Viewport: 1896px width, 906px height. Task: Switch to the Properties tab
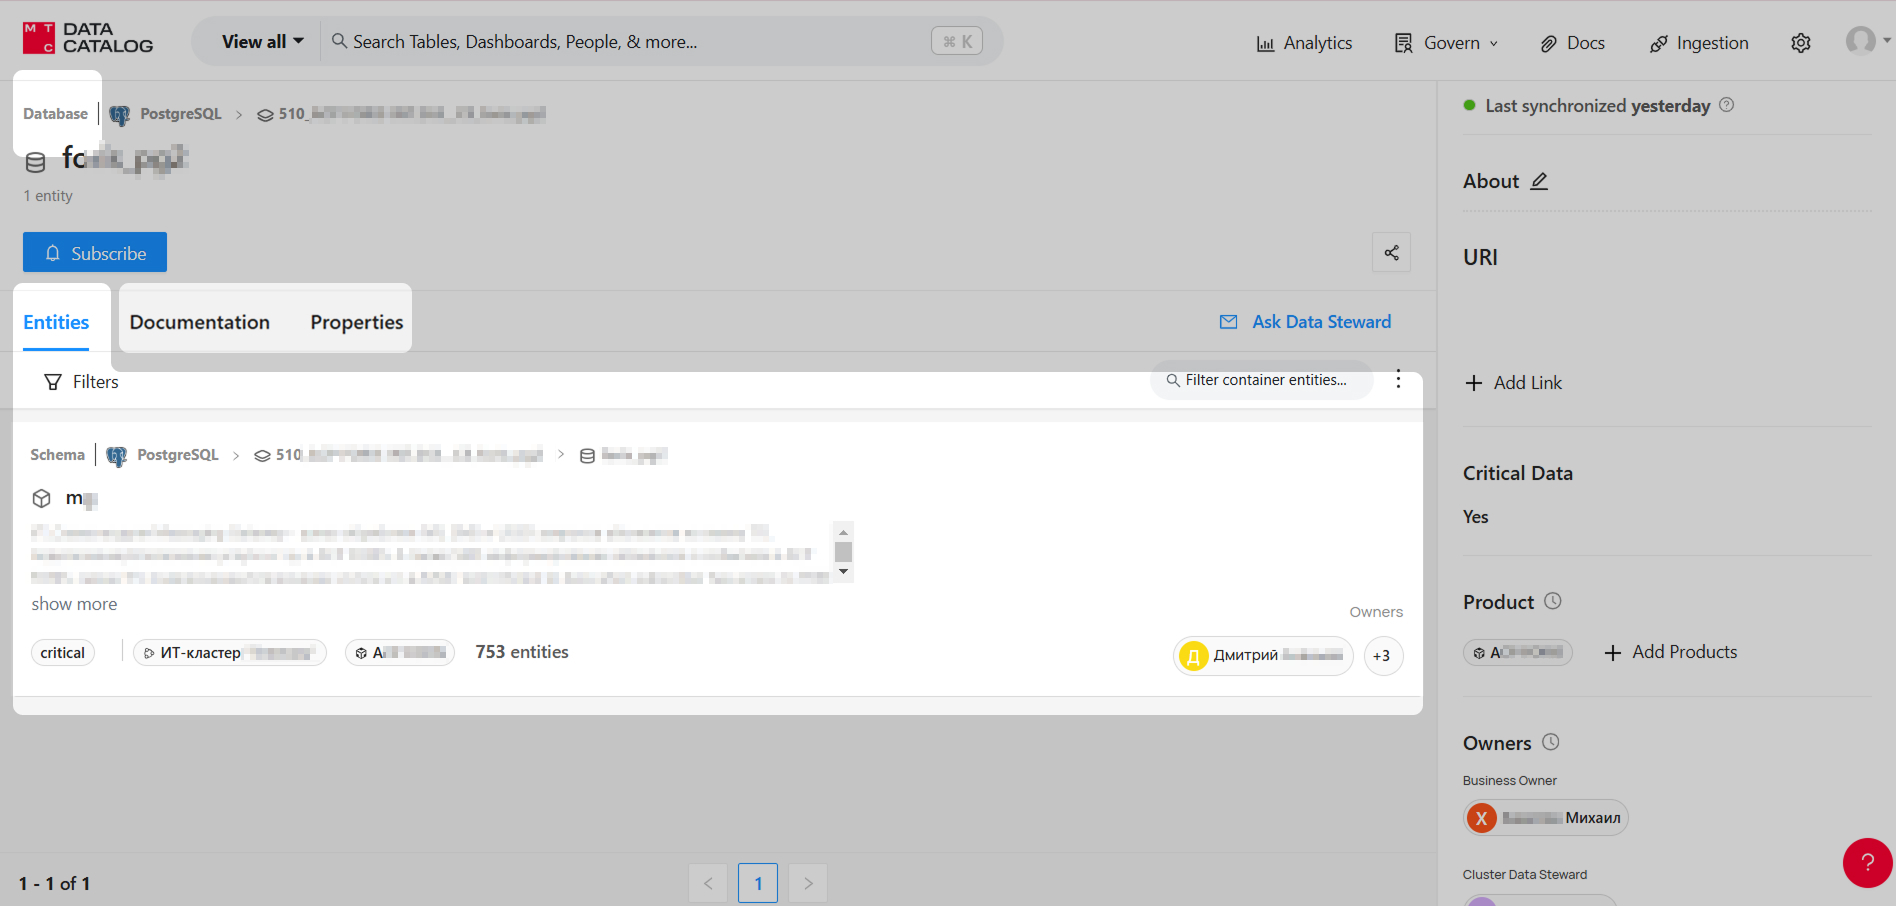pyautogui.click(x=356, y=322)
